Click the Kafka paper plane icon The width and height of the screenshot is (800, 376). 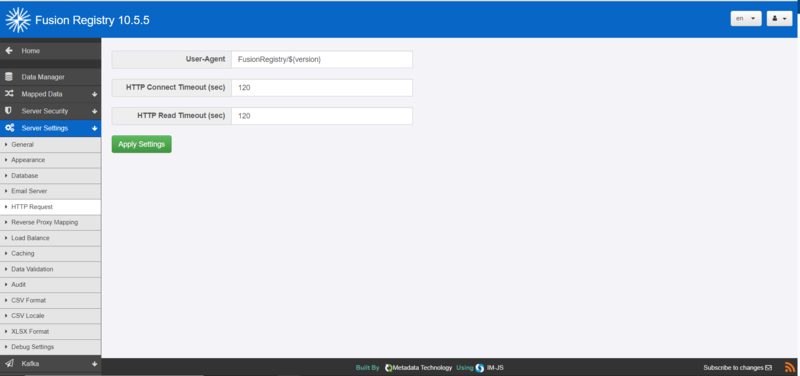pyautogui.click(x=9, y=364)
